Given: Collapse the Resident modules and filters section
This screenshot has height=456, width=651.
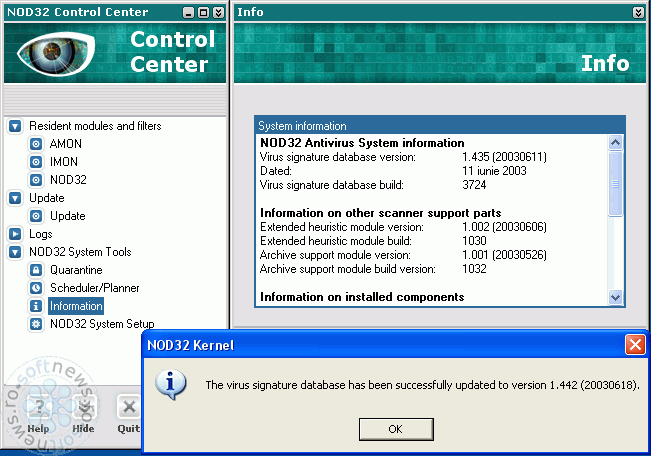Looking at the screenshot, I should click(15, 126).
